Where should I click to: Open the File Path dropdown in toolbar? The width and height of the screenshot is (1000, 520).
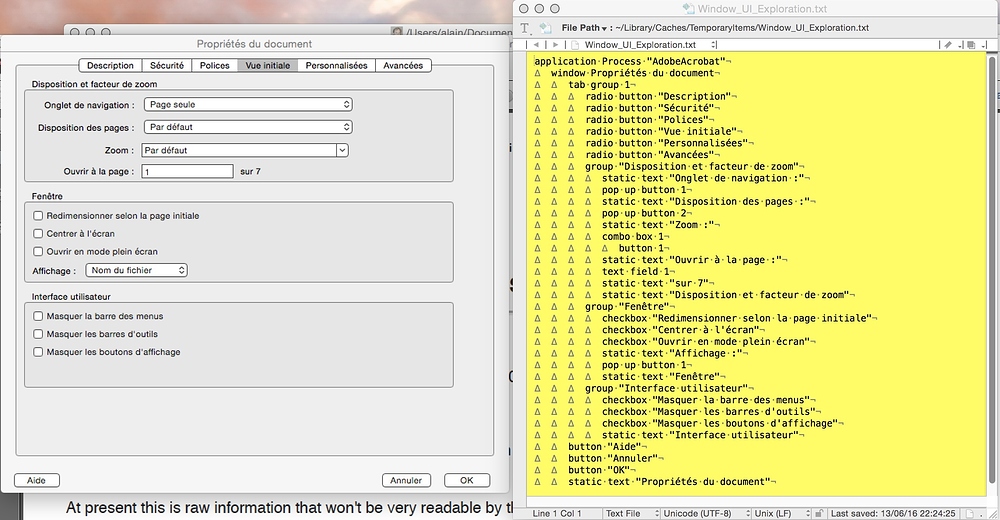pos(584,27)
